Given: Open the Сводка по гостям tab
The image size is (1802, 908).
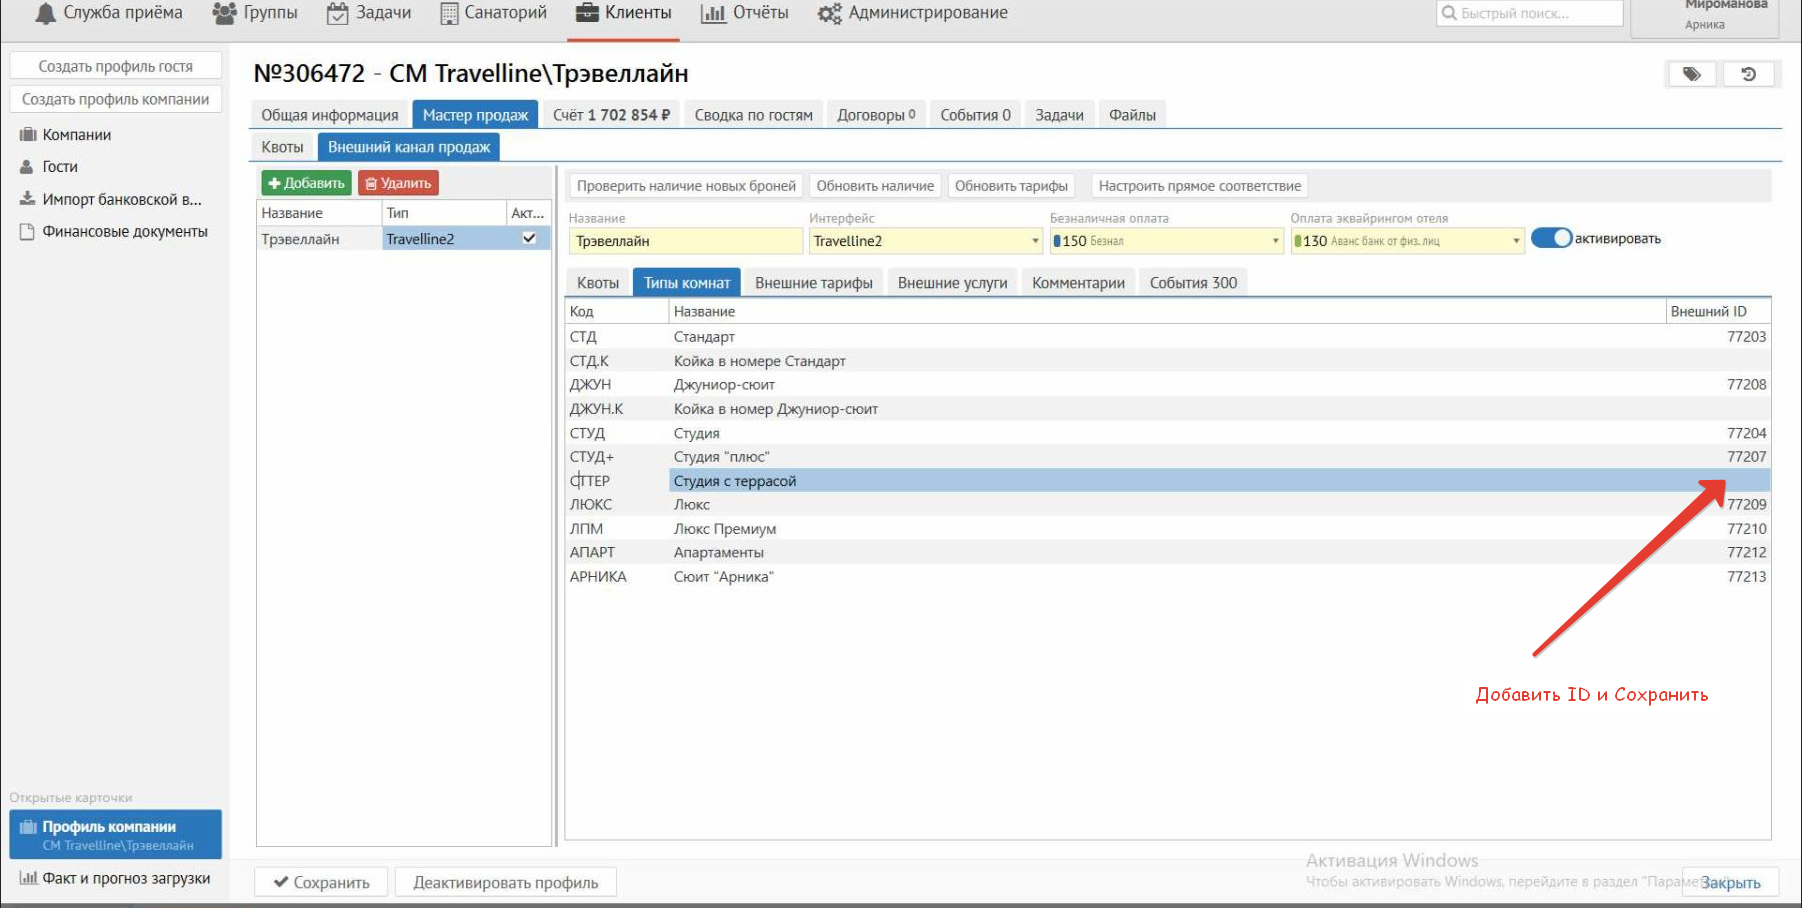Looking at the screenshot, I should (x=753, y=115).
